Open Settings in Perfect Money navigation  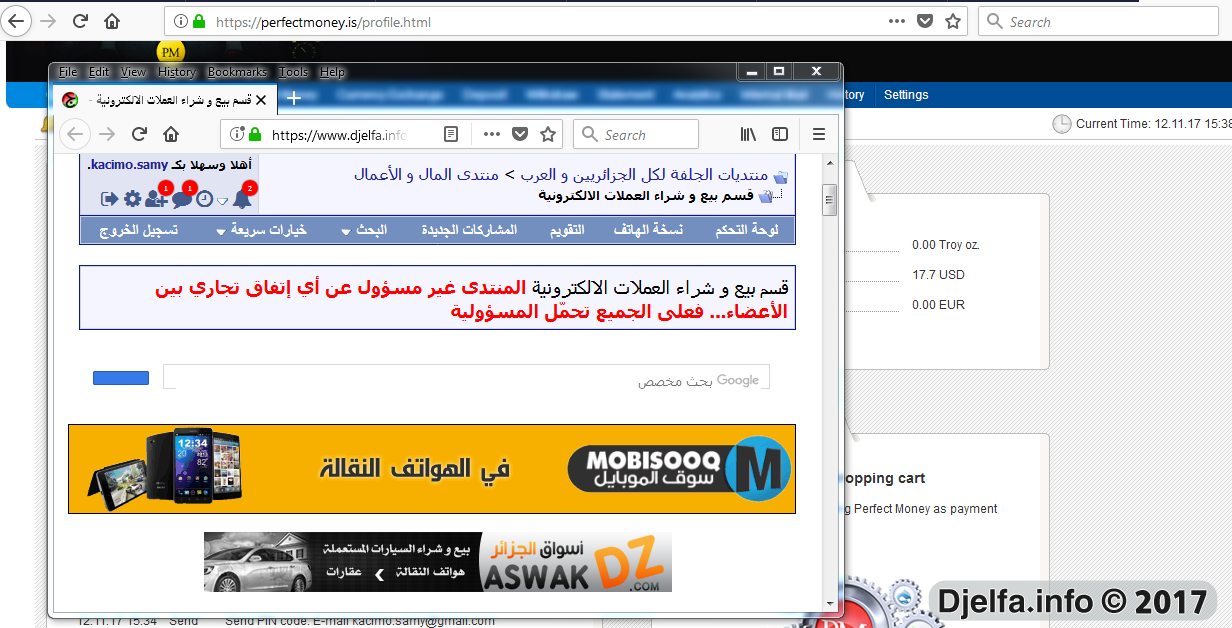(906, 95)
